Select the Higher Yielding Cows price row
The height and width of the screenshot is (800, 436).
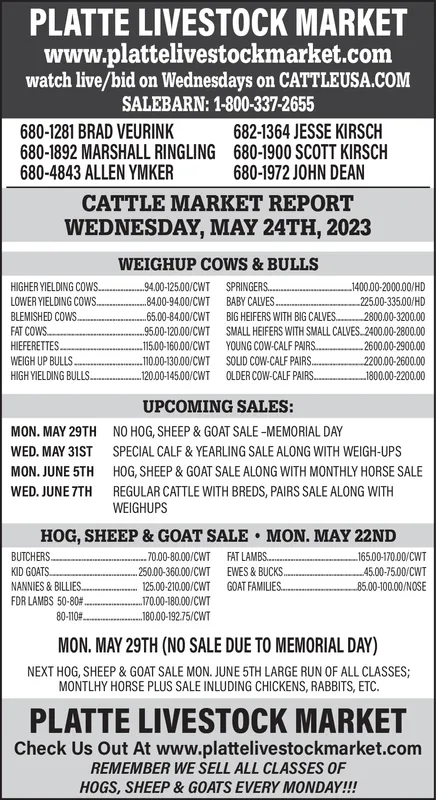(110, 287)
